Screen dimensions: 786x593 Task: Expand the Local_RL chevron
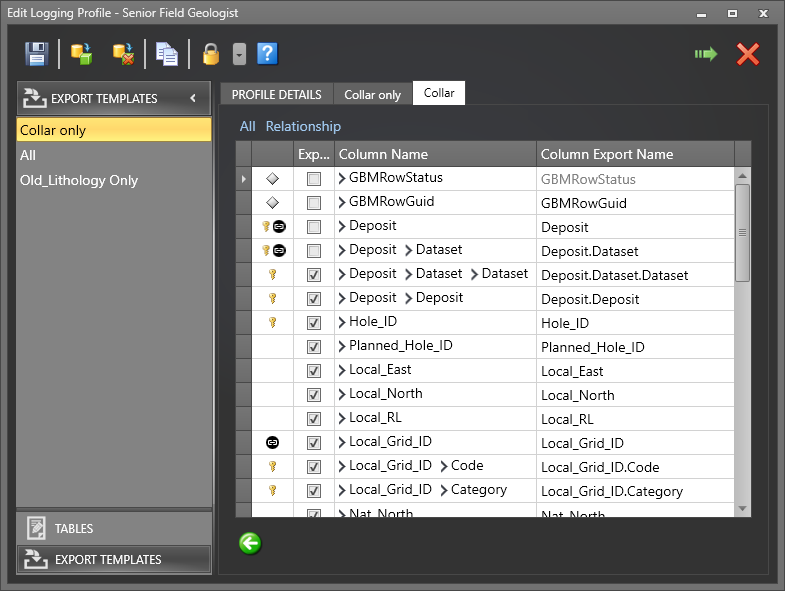pos(342,419)
